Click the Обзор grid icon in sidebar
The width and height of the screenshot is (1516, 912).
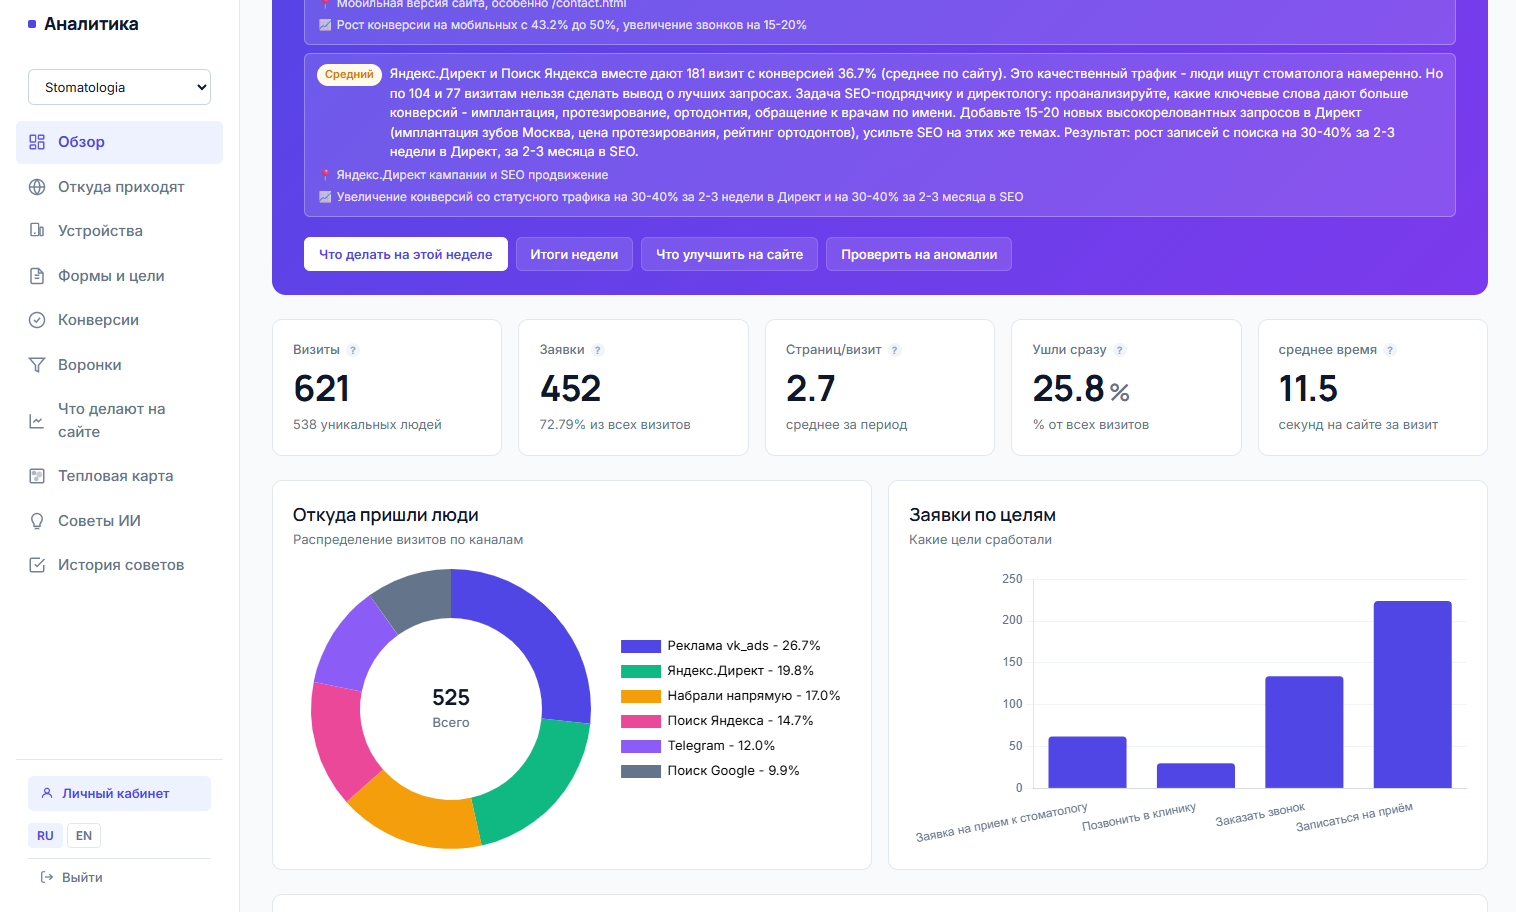click(x=37, y=142)
